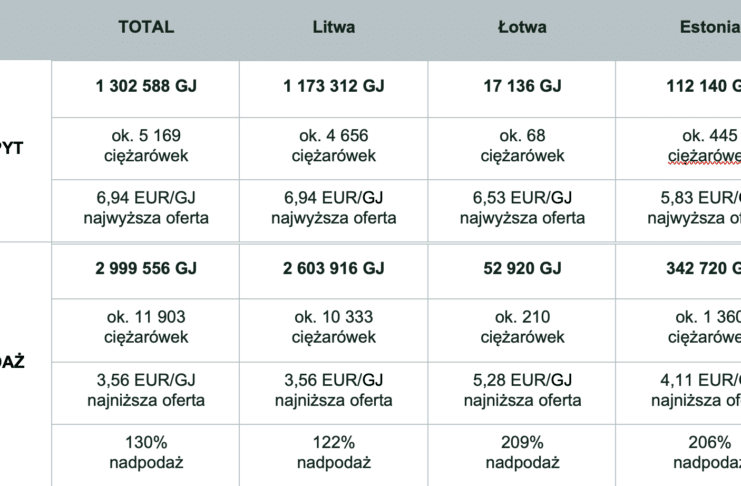741x486 pixels.
Task: Click the 52 920 GJ cell
Action: (522, 271)
